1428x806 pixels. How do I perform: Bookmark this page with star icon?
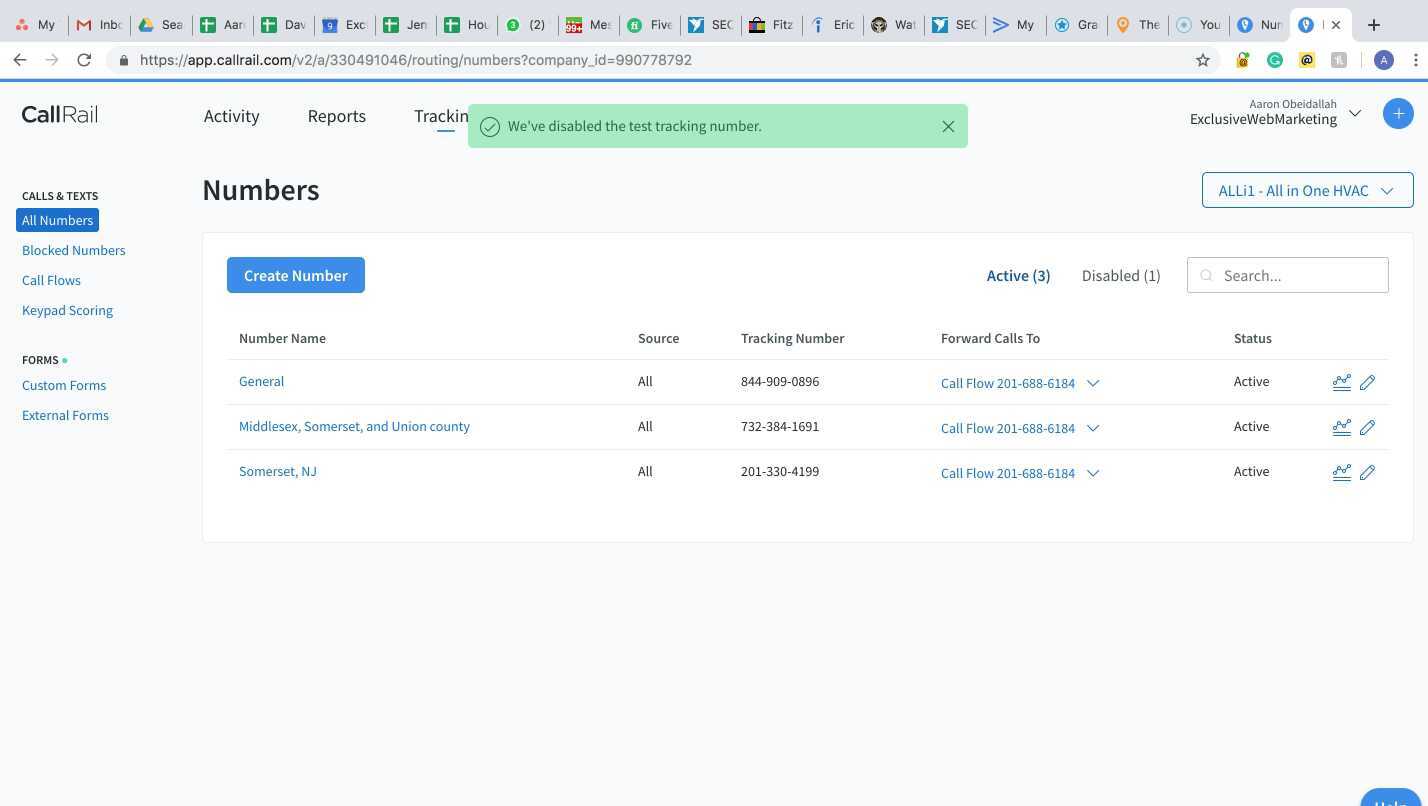(1203, 60)
